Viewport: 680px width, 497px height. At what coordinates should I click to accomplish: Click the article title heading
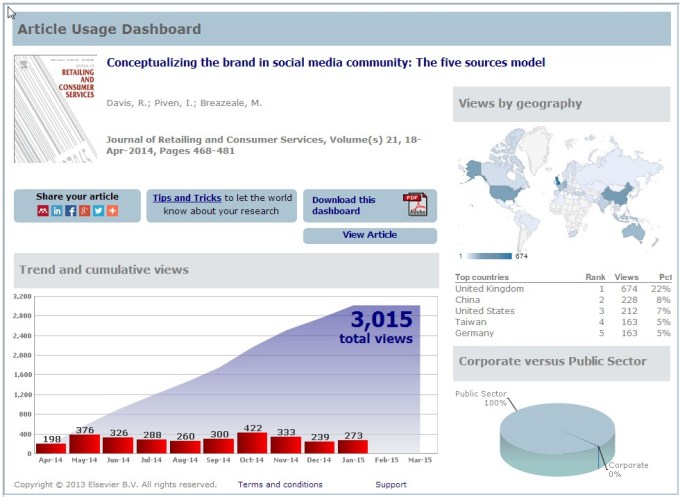tap(326, 62)
